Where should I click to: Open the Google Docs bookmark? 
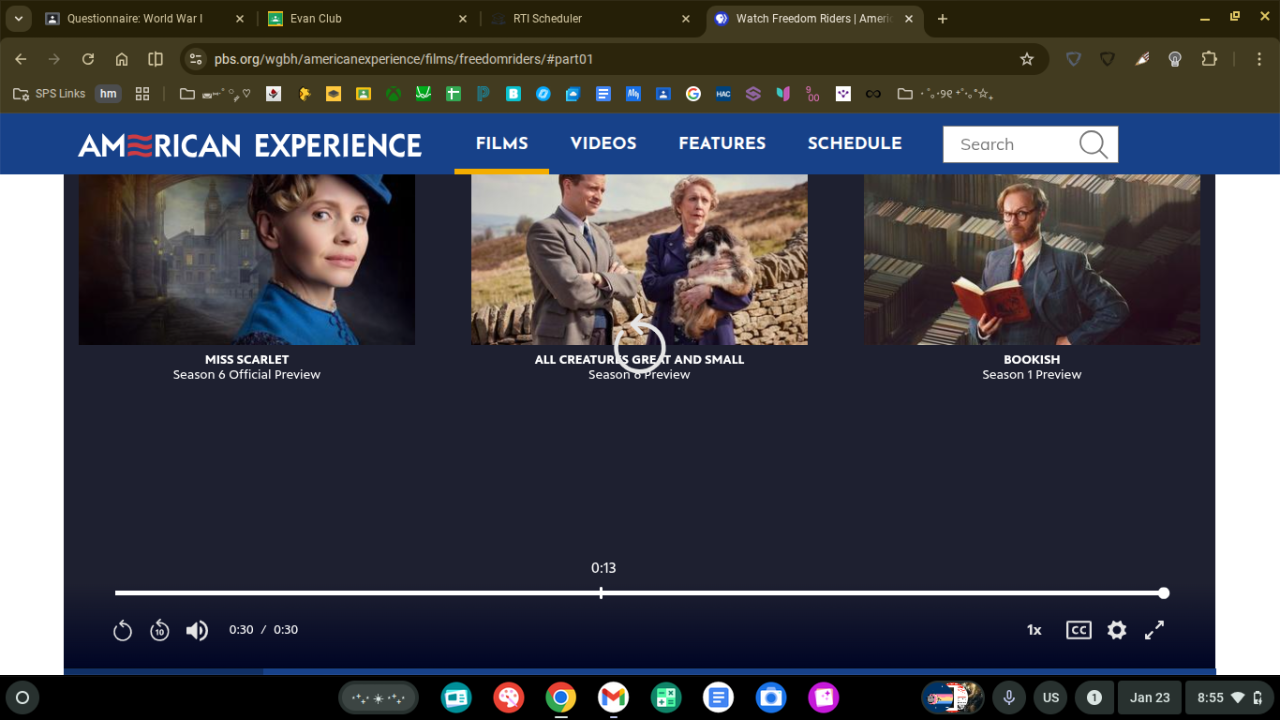[603, 94]
